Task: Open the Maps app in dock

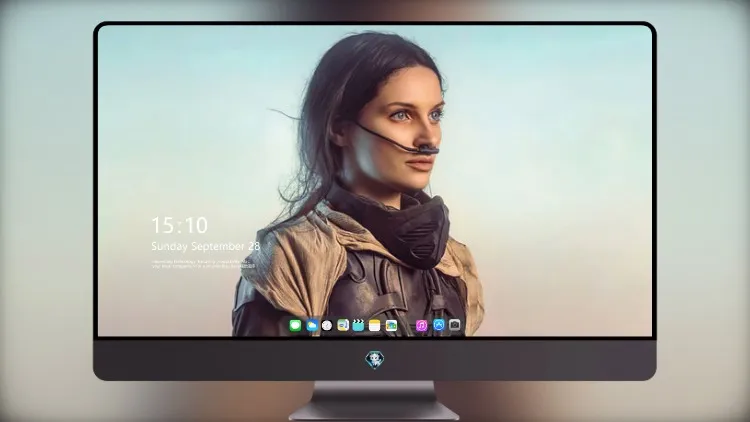Action: click(343, 326)
